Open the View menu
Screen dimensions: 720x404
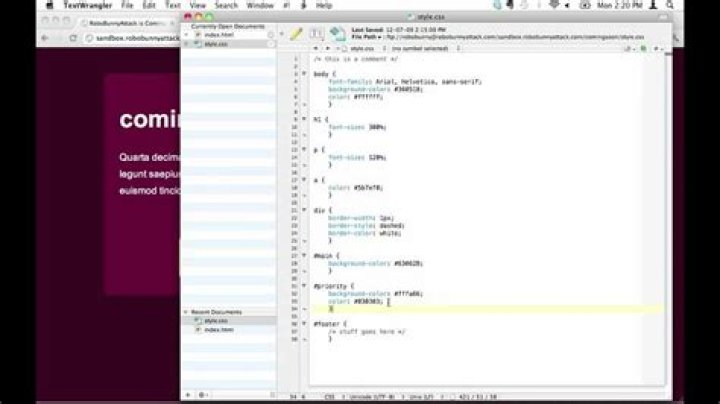coord(197,5)
